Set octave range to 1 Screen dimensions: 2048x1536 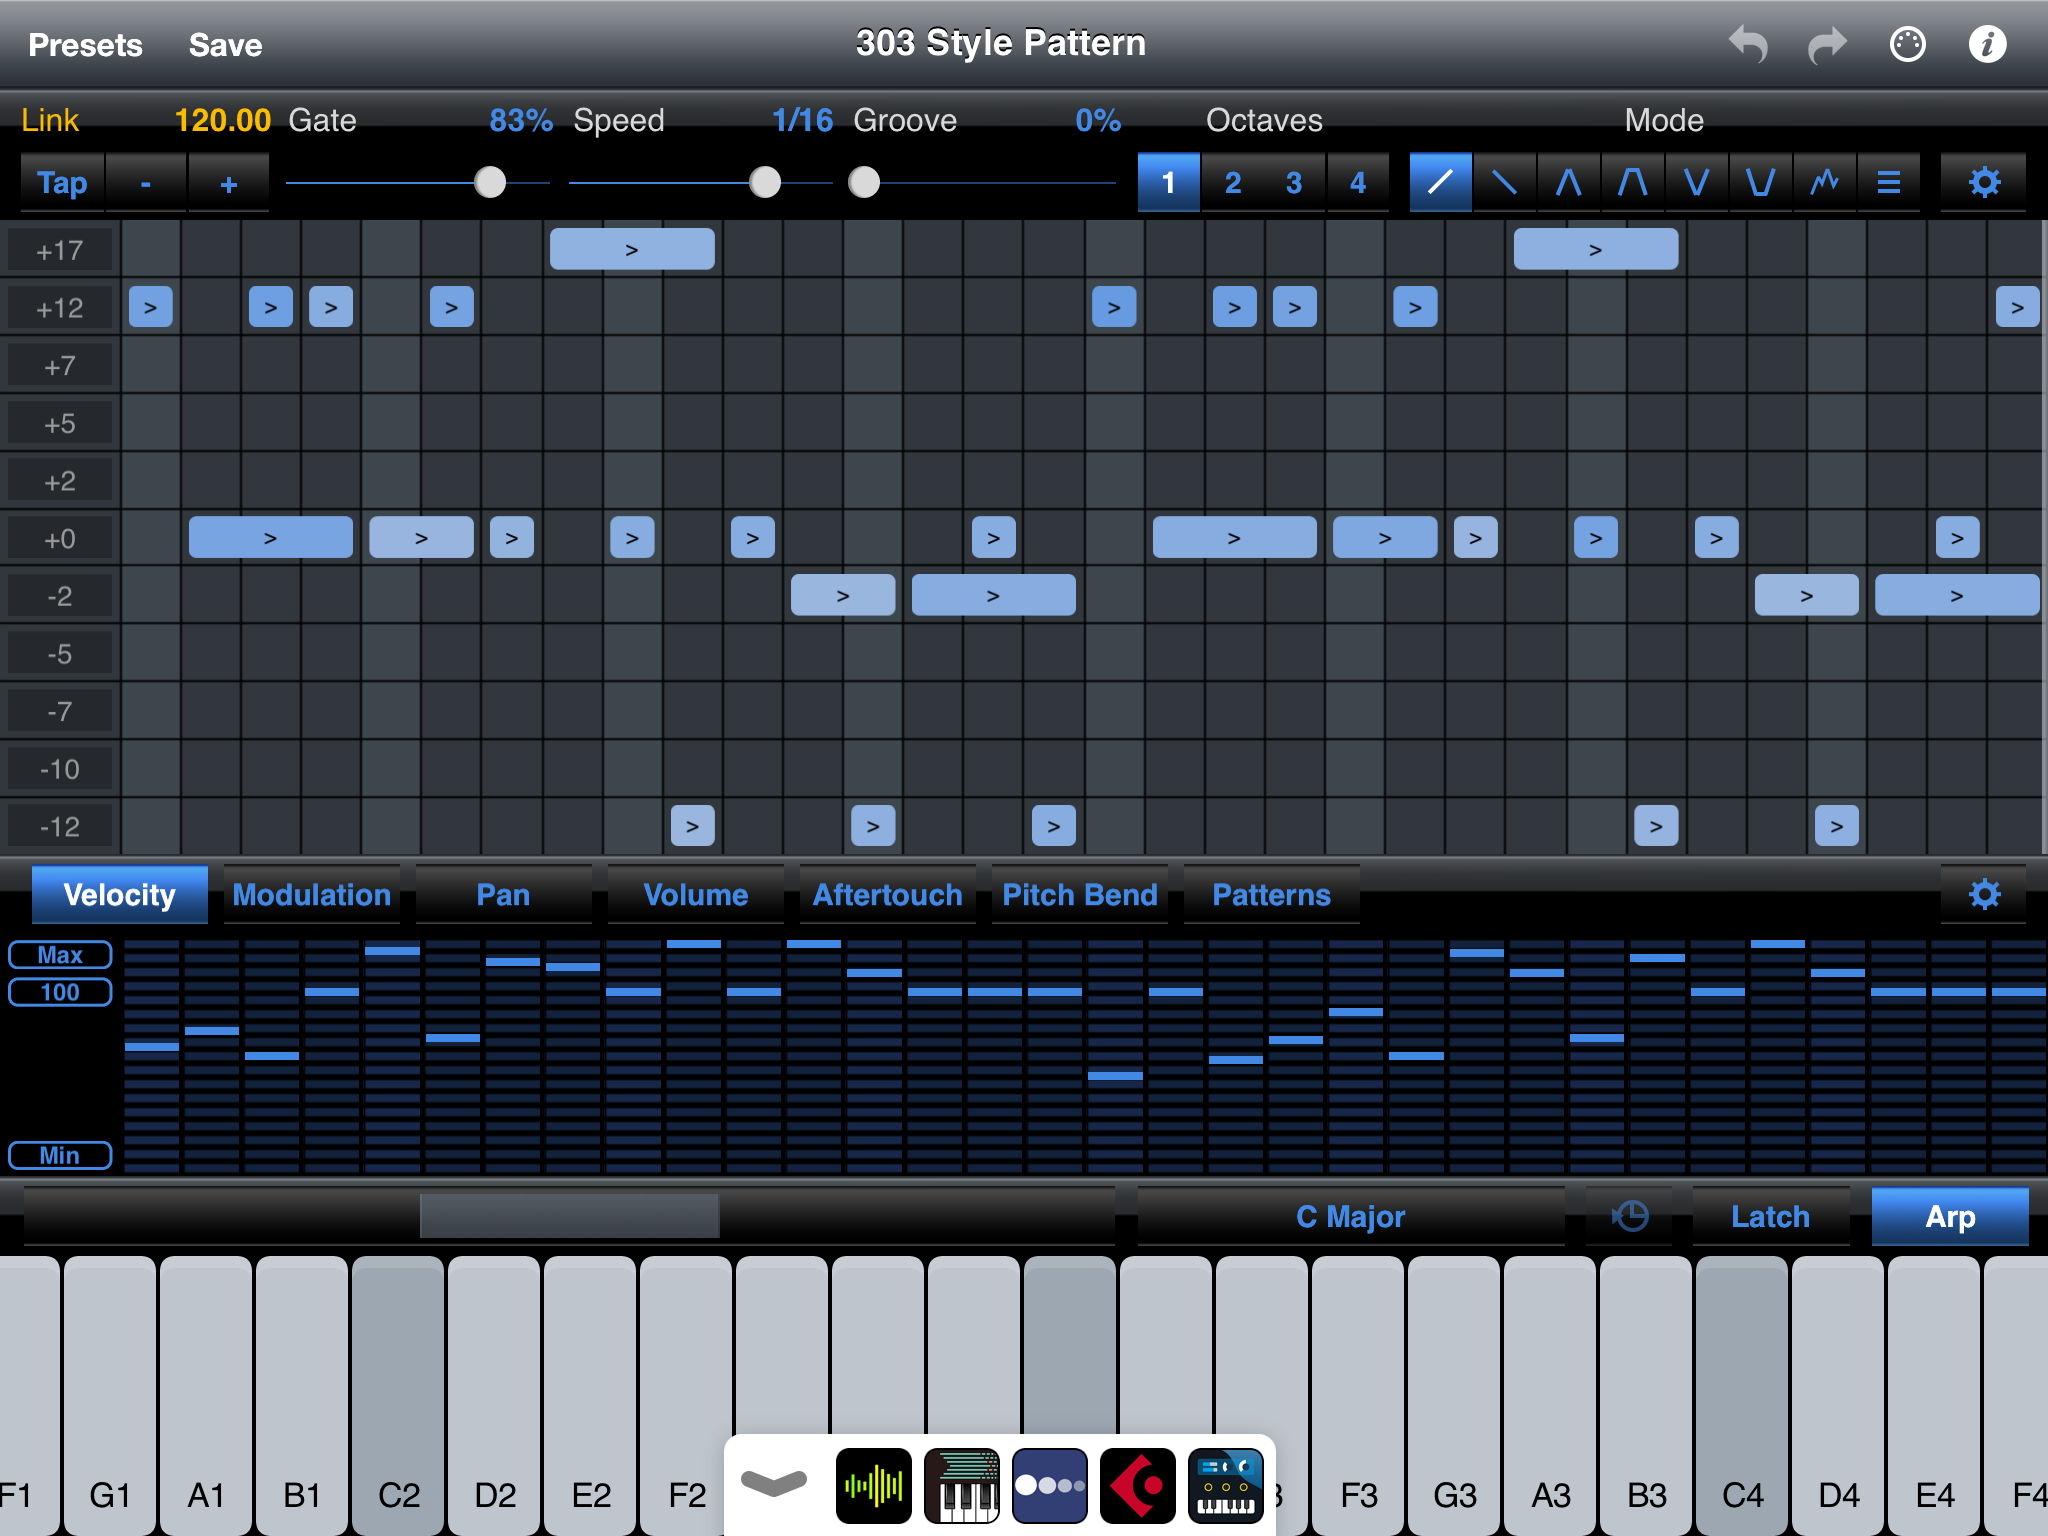[1168, 182]
